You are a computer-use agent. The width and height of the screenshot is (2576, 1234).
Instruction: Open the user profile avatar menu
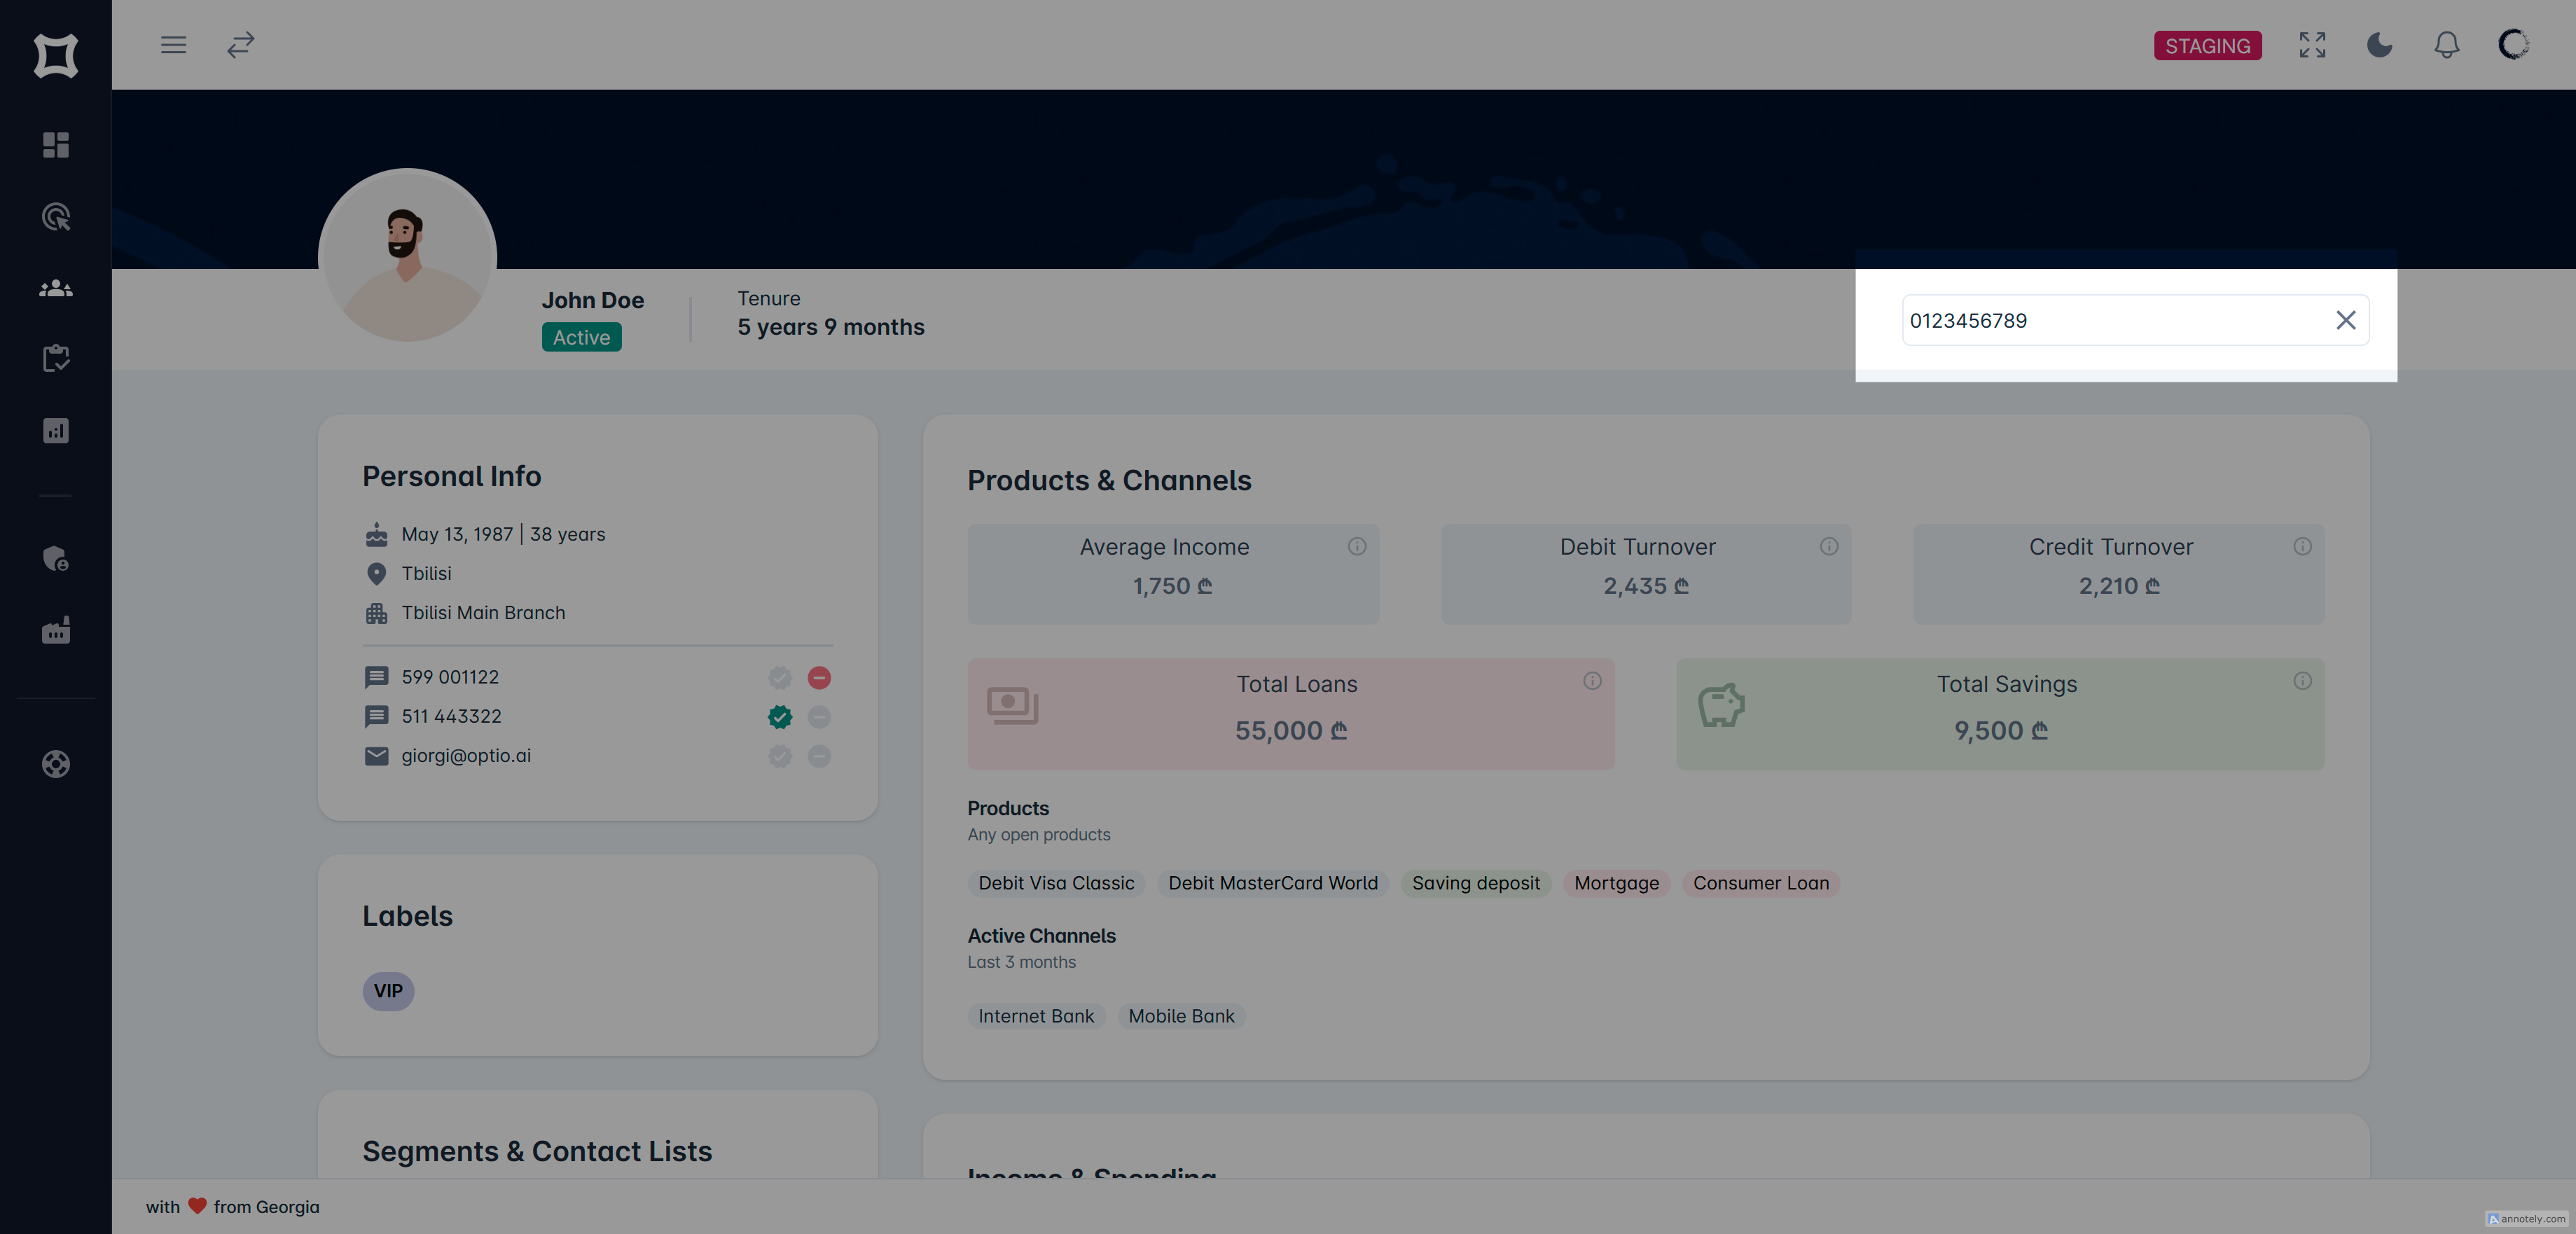coord(2513,45)
